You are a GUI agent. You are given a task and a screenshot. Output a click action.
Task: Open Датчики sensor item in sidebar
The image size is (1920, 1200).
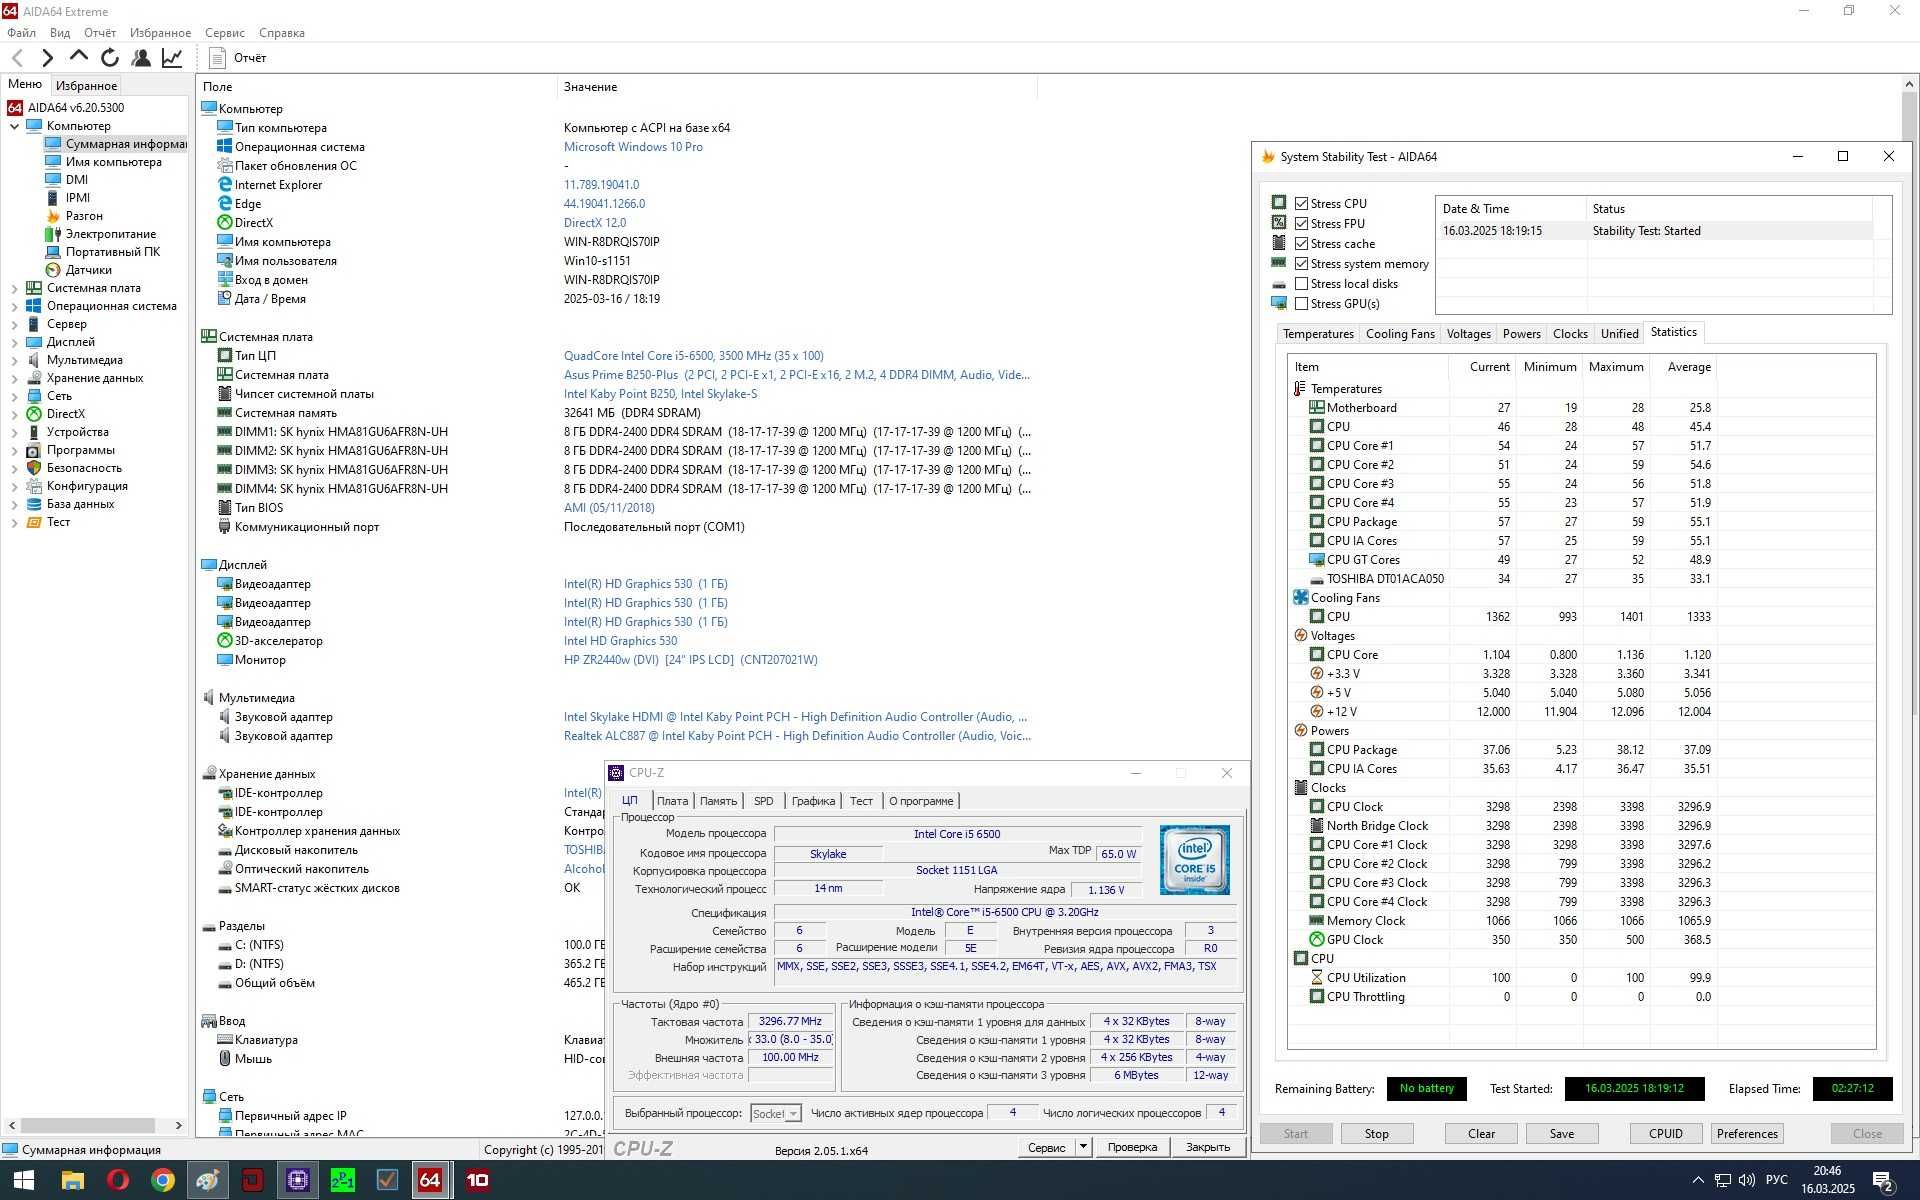tap(89, 270)
